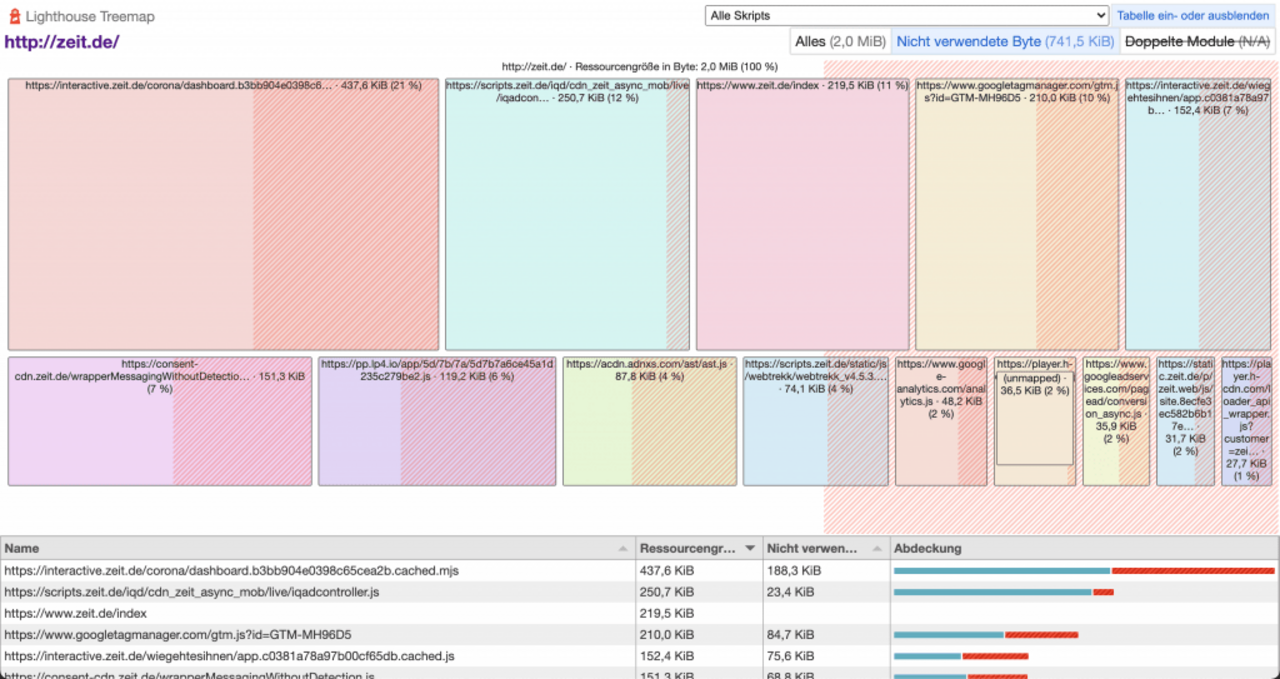This screenshot has height=679, width=1280.
Task: Select the Alles view mode
Action: (x=839, y=42)
